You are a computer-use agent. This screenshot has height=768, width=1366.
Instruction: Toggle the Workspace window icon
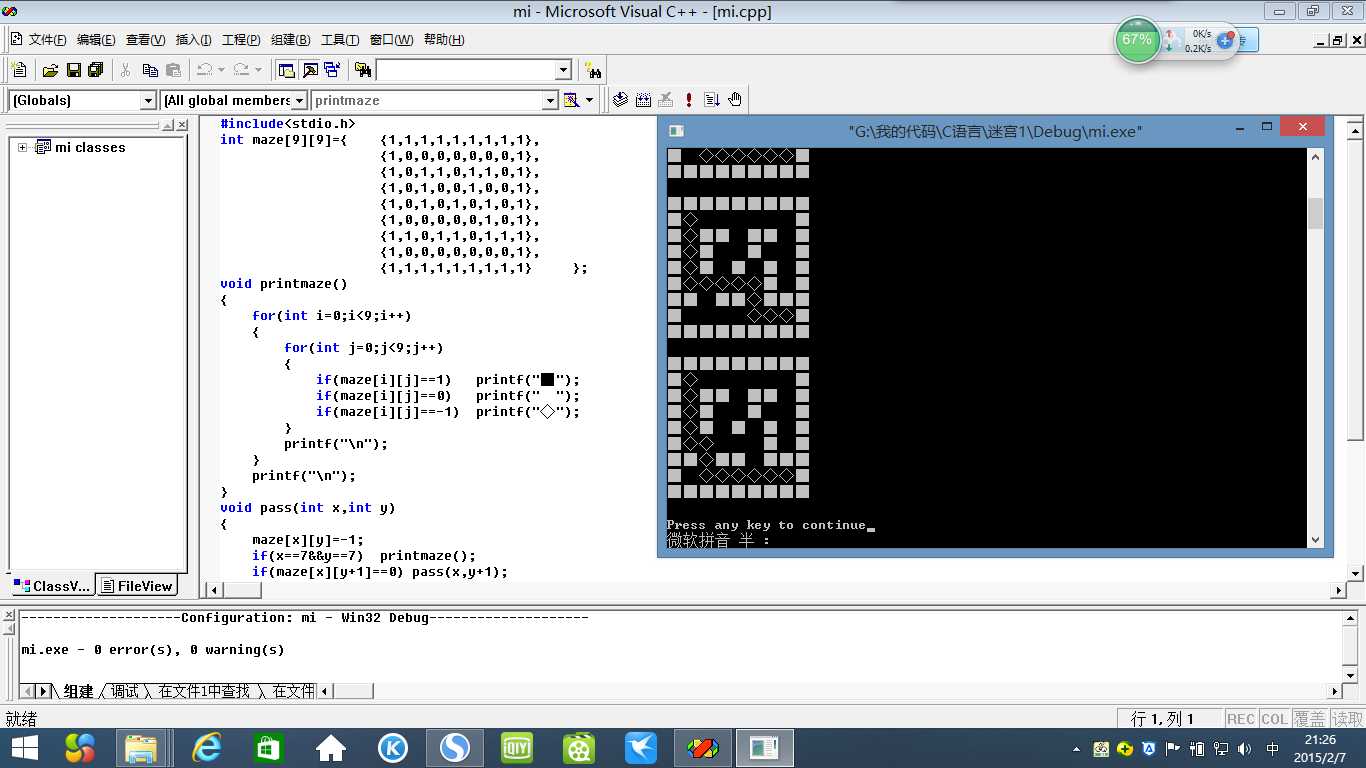point(287,70)
